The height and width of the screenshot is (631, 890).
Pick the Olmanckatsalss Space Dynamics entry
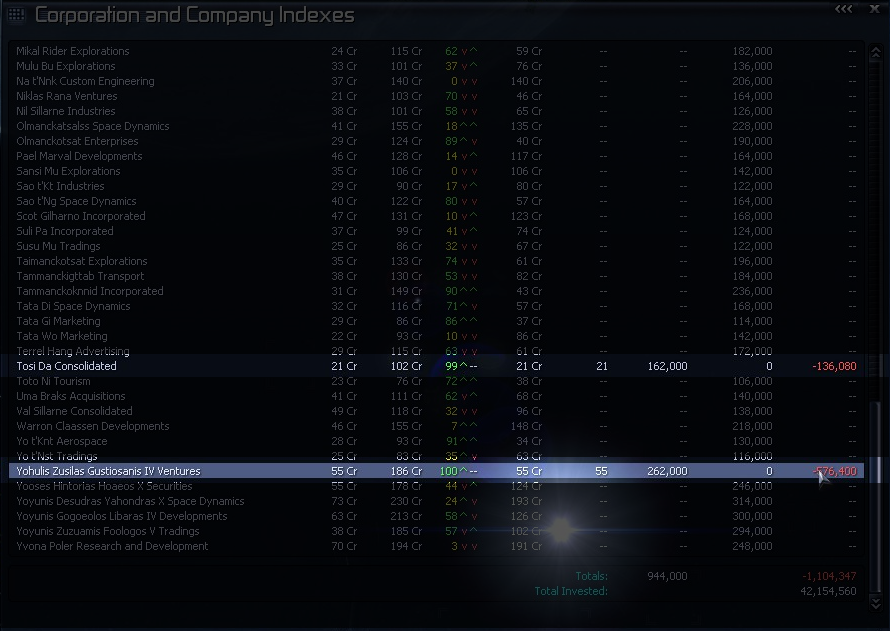click(x=93, y=126)
